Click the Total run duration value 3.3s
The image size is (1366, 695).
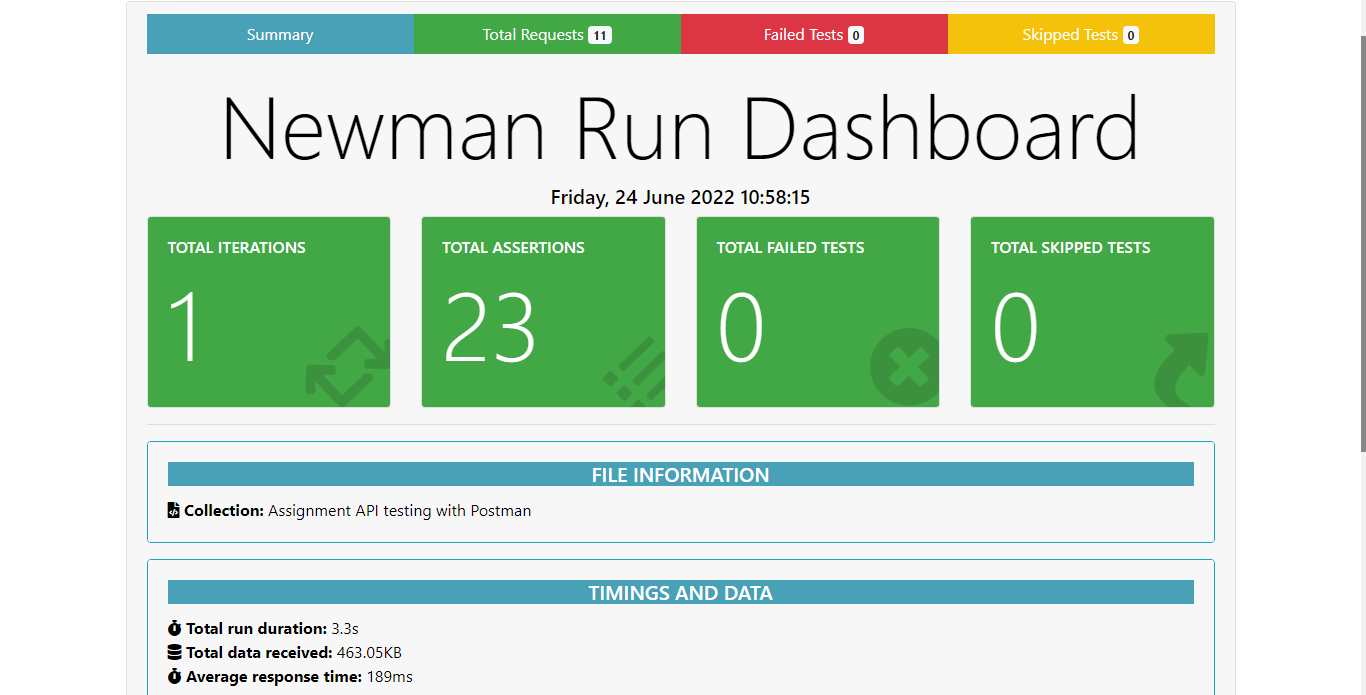345,628
